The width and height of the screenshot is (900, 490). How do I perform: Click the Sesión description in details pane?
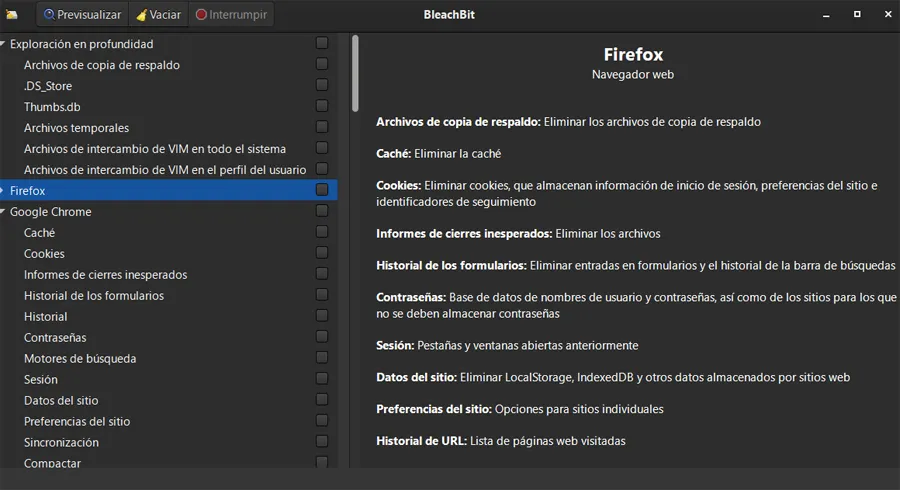tap(507, 345)
